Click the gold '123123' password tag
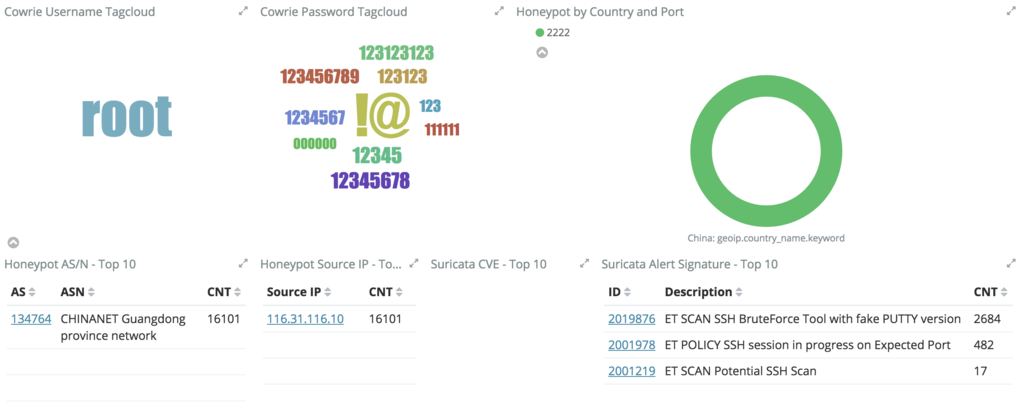Viewport: 1024px width, 403px height. 402,77
